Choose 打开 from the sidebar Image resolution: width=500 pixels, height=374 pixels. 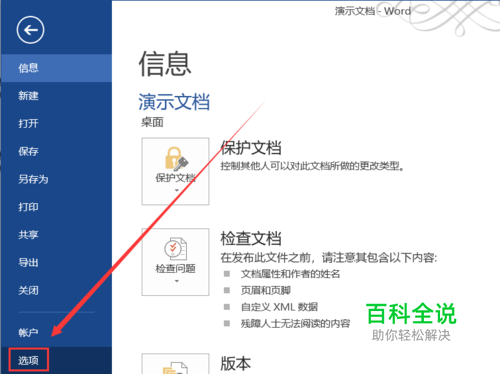[x=56, y=124]
